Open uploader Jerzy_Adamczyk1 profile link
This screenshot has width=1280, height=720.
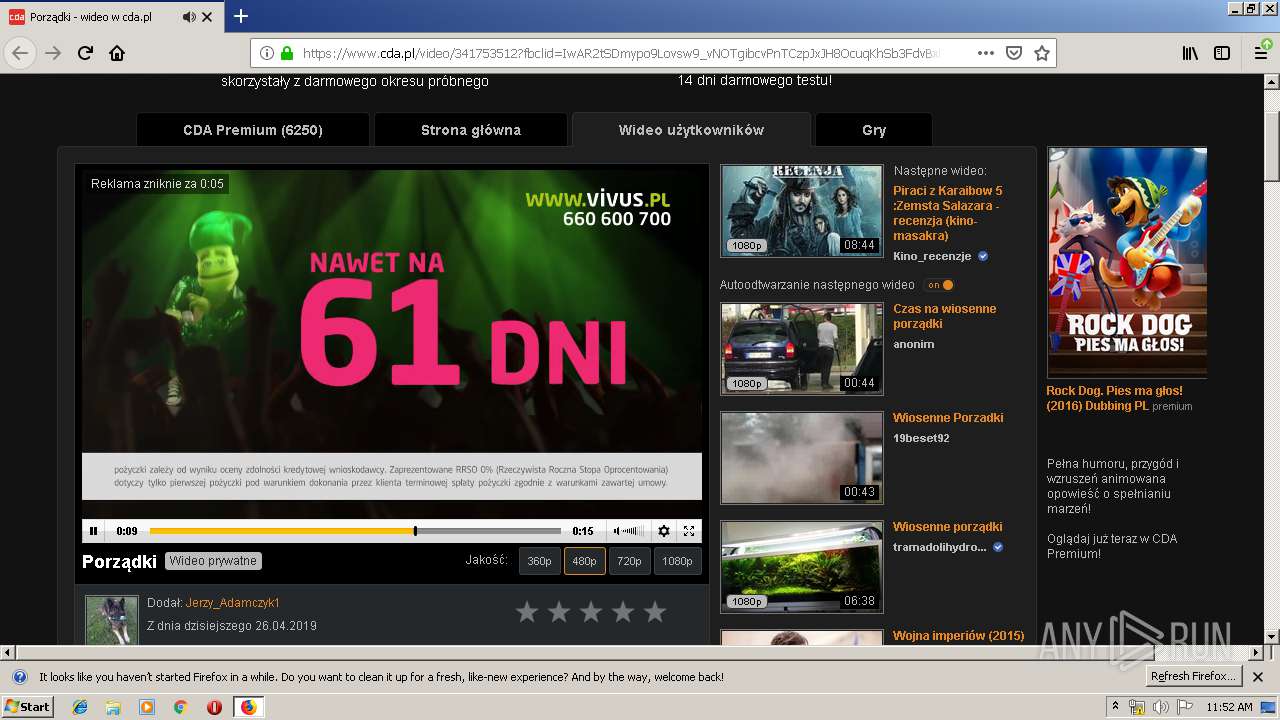click(x=233, y=603)
